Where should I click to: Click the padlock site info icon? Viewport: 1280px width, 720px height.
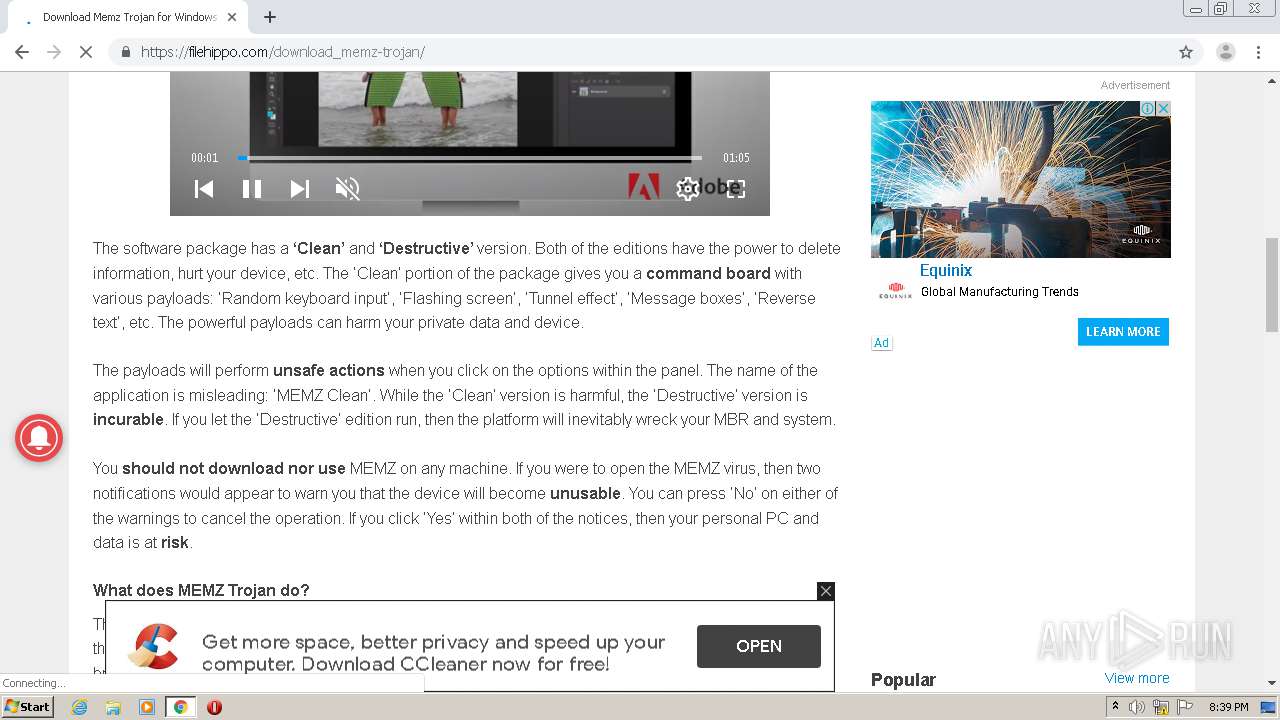pyautogui.click(x=125, y=52)
